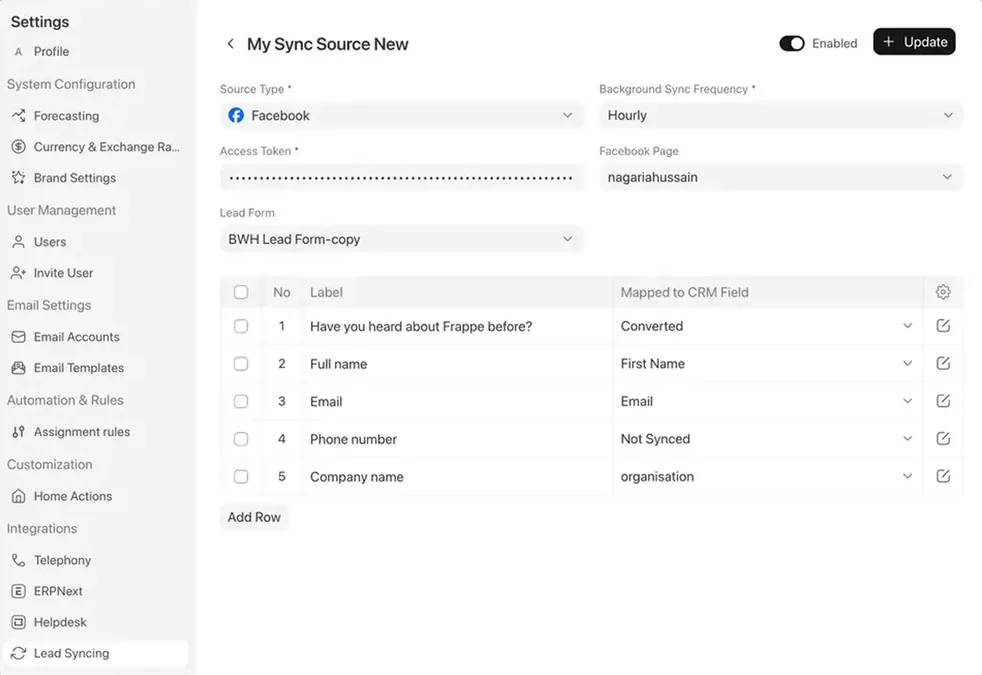
Task: Click the Mapped to CRM Field header
Action: pos(685,292)
